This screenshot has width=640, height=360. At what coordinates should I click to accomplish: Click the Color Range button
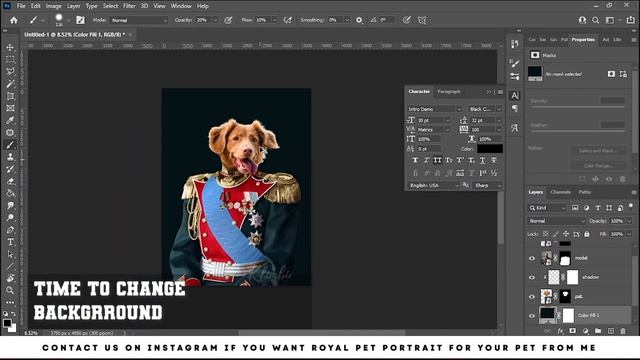point(598,166)
